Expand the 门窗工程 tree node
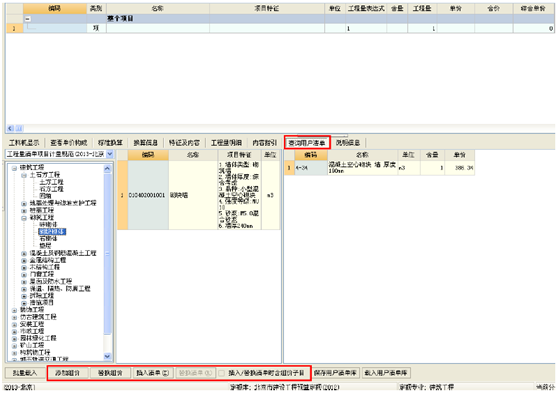Viewport: 558px width, 393px height. [x=24, y=274]
